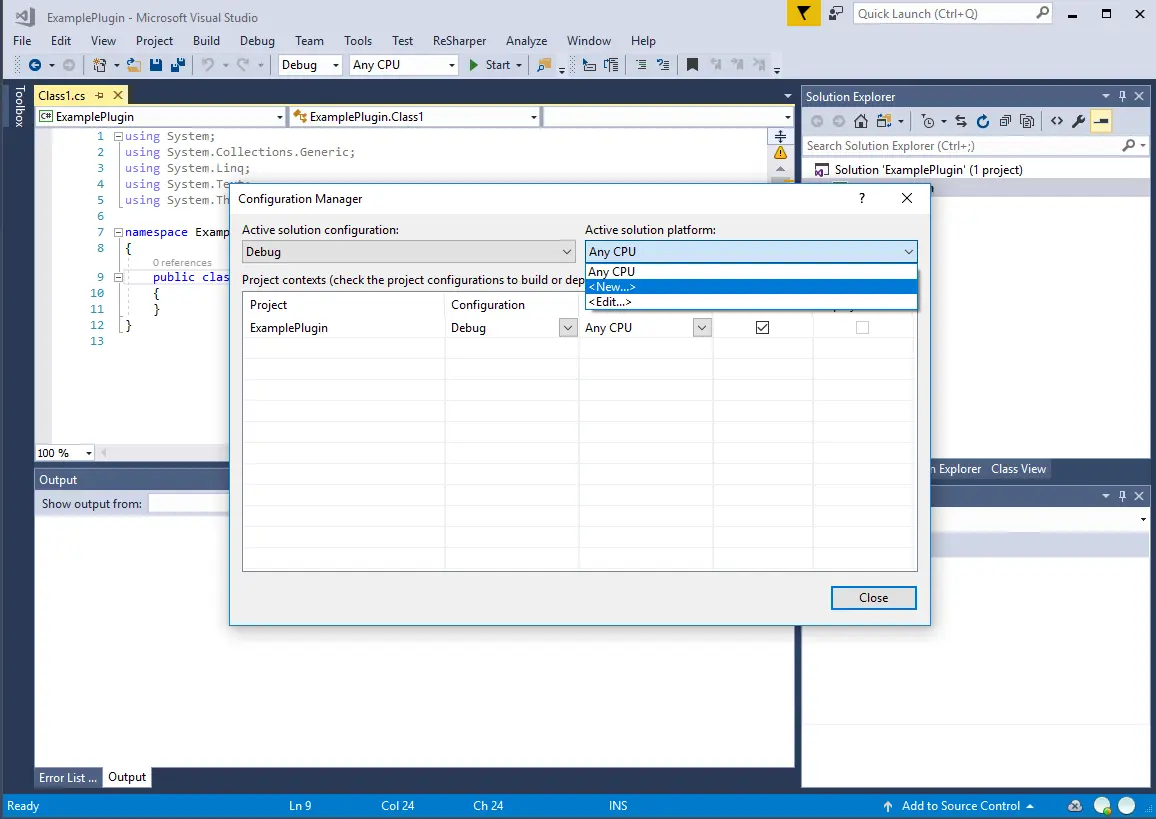This screenshot has height=819, width=1156.
Task: Open ExamplePlugin platform Any CPU dropdown arrow
Action: coord(702,327)
